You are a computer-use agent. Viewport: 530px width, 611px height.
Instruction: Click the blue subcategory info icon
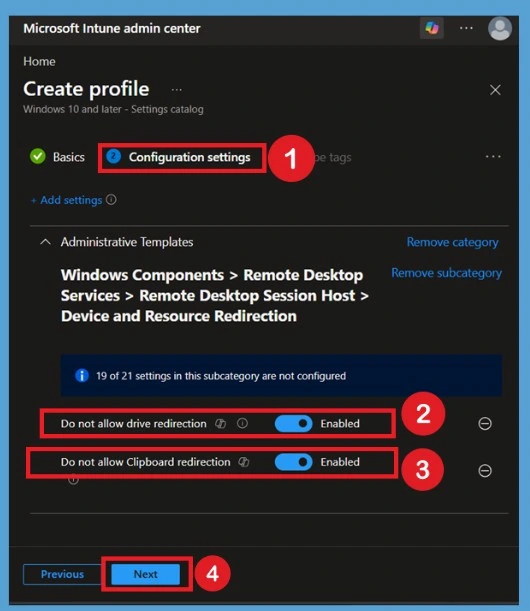(x=82, y=376)
